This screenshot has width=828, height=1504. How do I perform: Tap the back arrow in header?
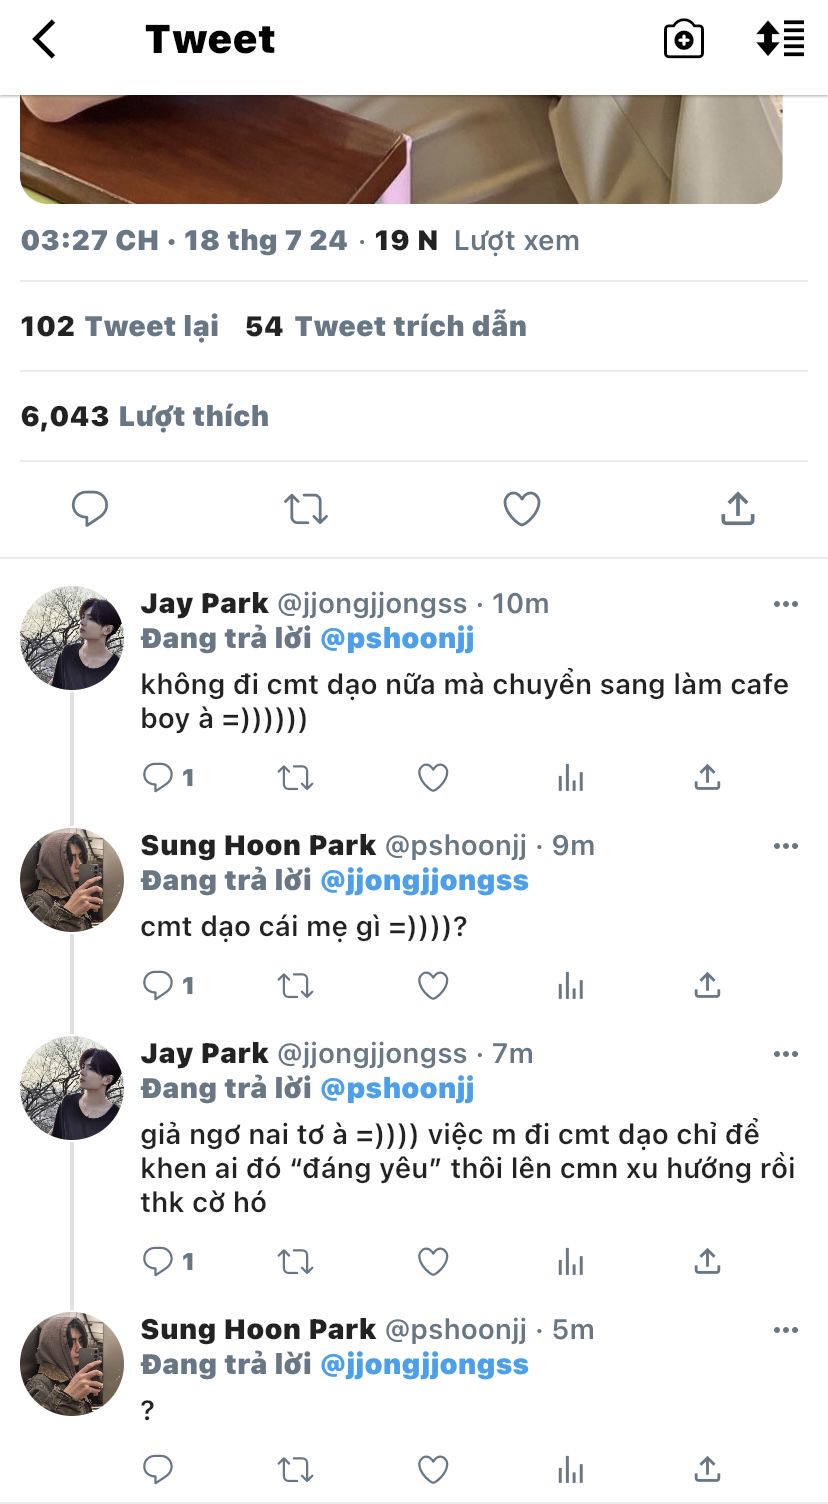pos(44,40)
